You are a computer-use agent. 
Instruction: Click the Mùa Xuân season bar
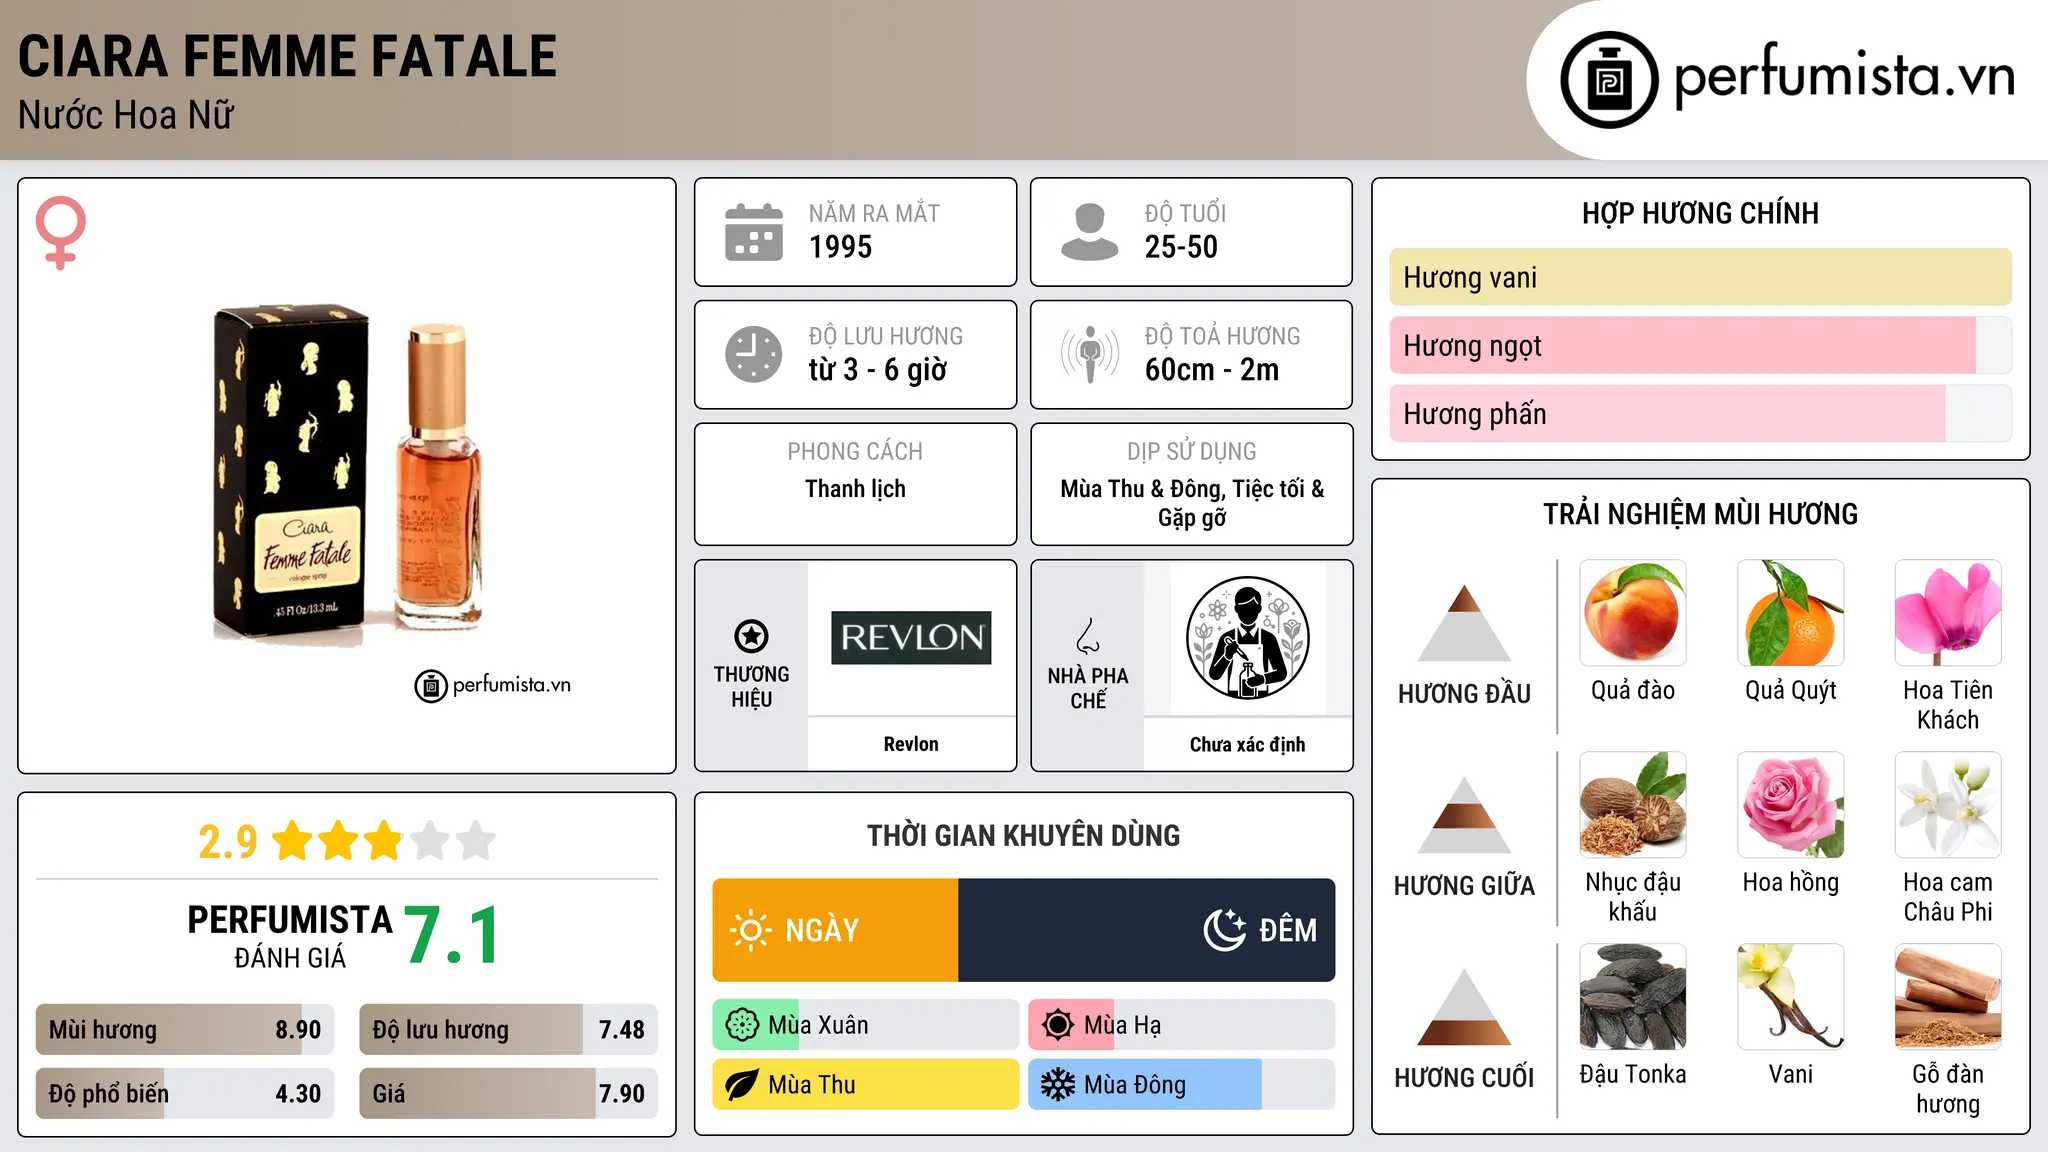[x=866, y=1025]
